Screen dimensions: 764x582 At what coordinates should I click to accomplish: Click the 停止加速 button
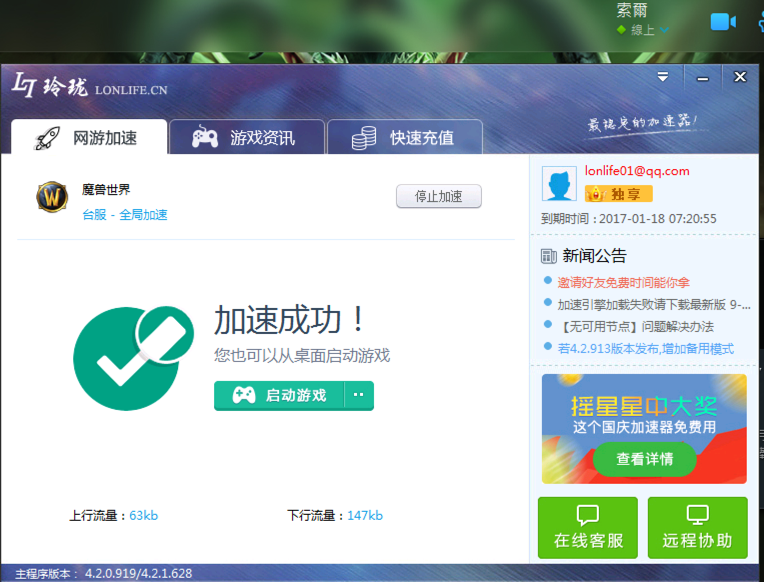click(439, 196)
